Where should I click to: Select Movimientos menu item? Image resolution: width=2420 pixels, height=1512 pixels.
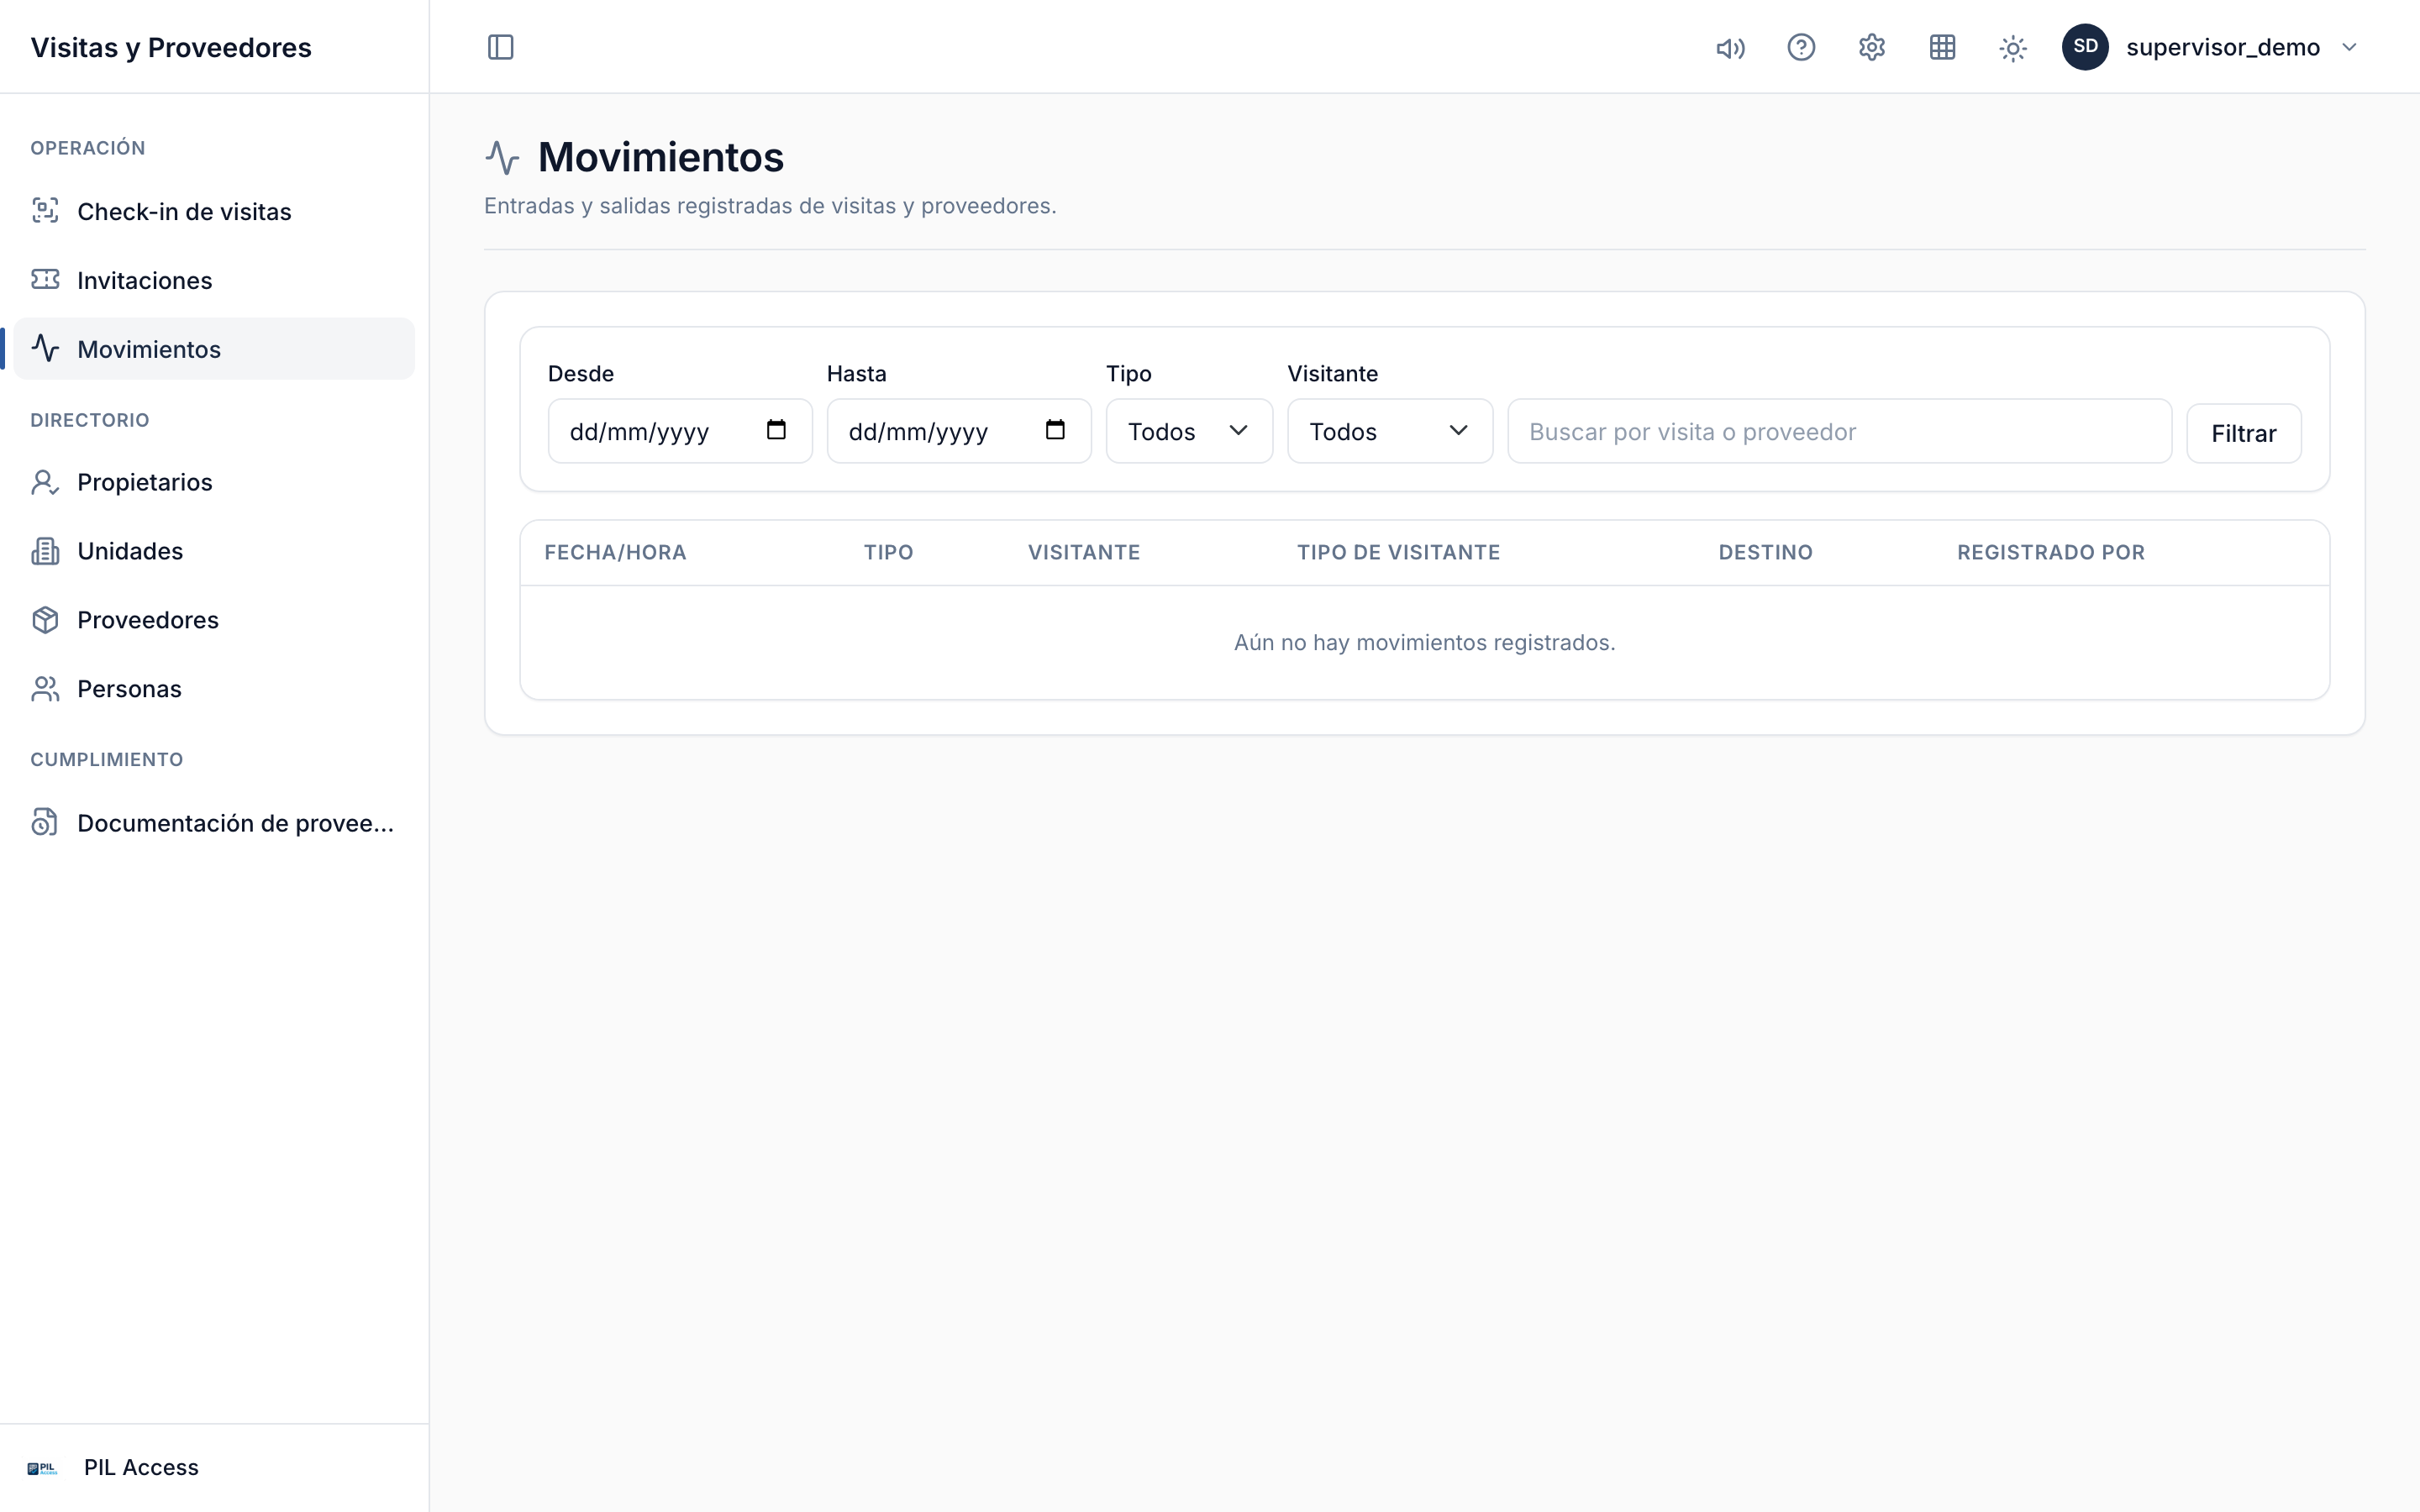[x=214, y=349]
